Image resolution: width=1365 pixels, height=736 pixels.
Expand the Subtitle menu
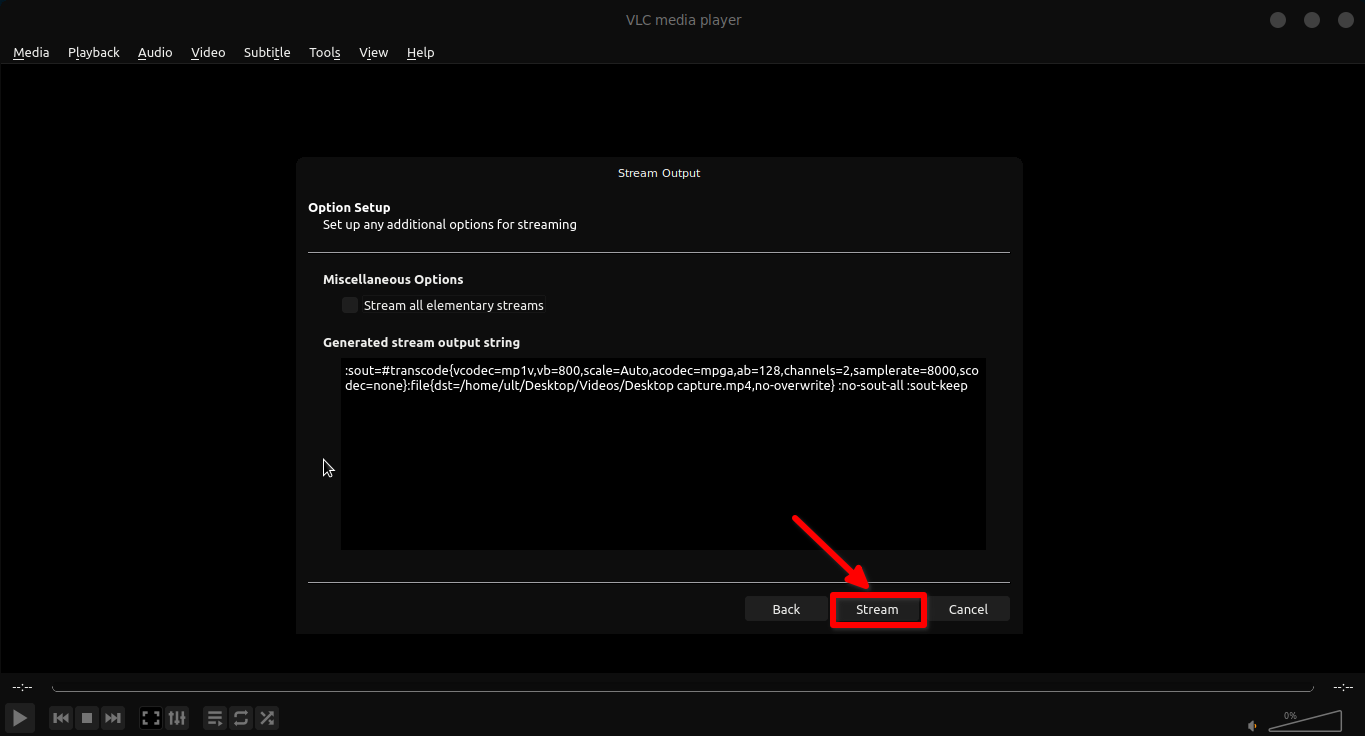[x=267, y=52]
